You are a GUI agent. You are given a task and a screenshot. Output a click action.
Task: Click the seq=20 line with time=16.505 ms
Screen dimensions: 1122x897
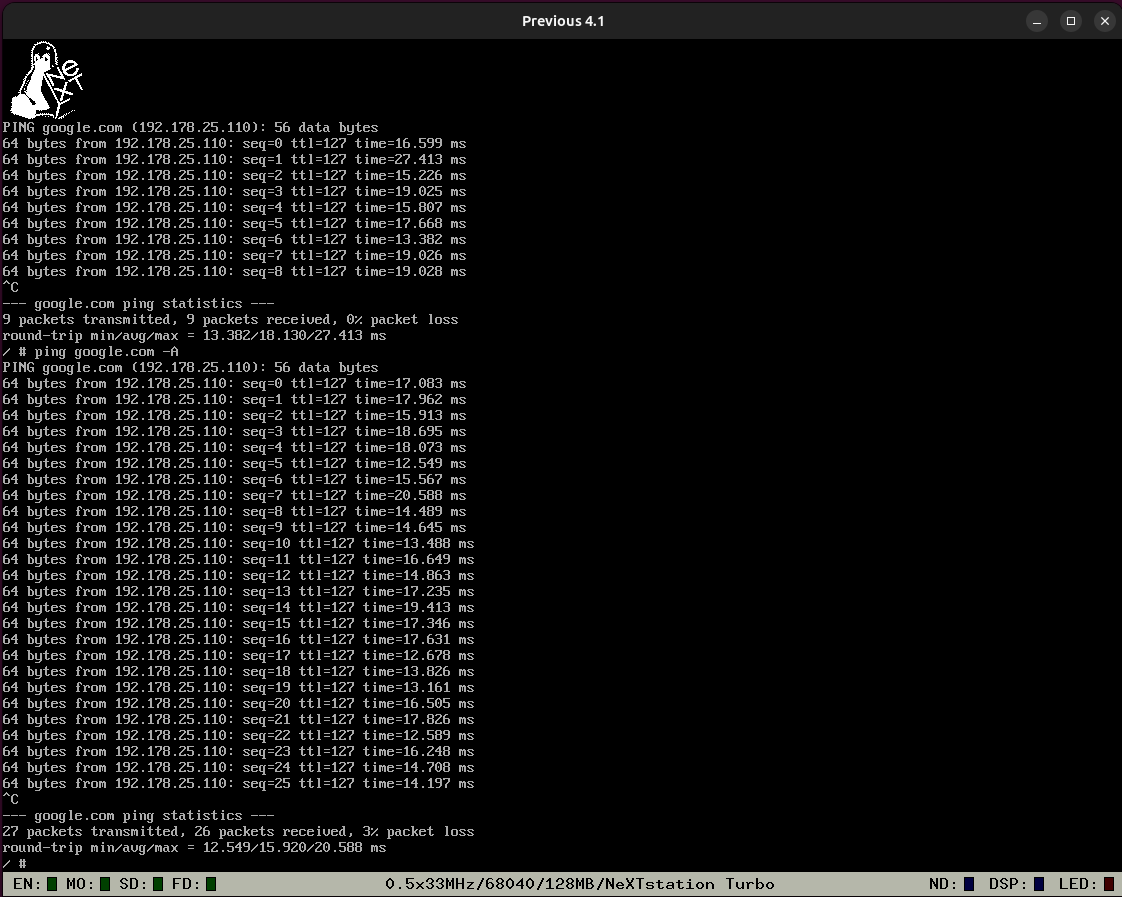[238, 704]
